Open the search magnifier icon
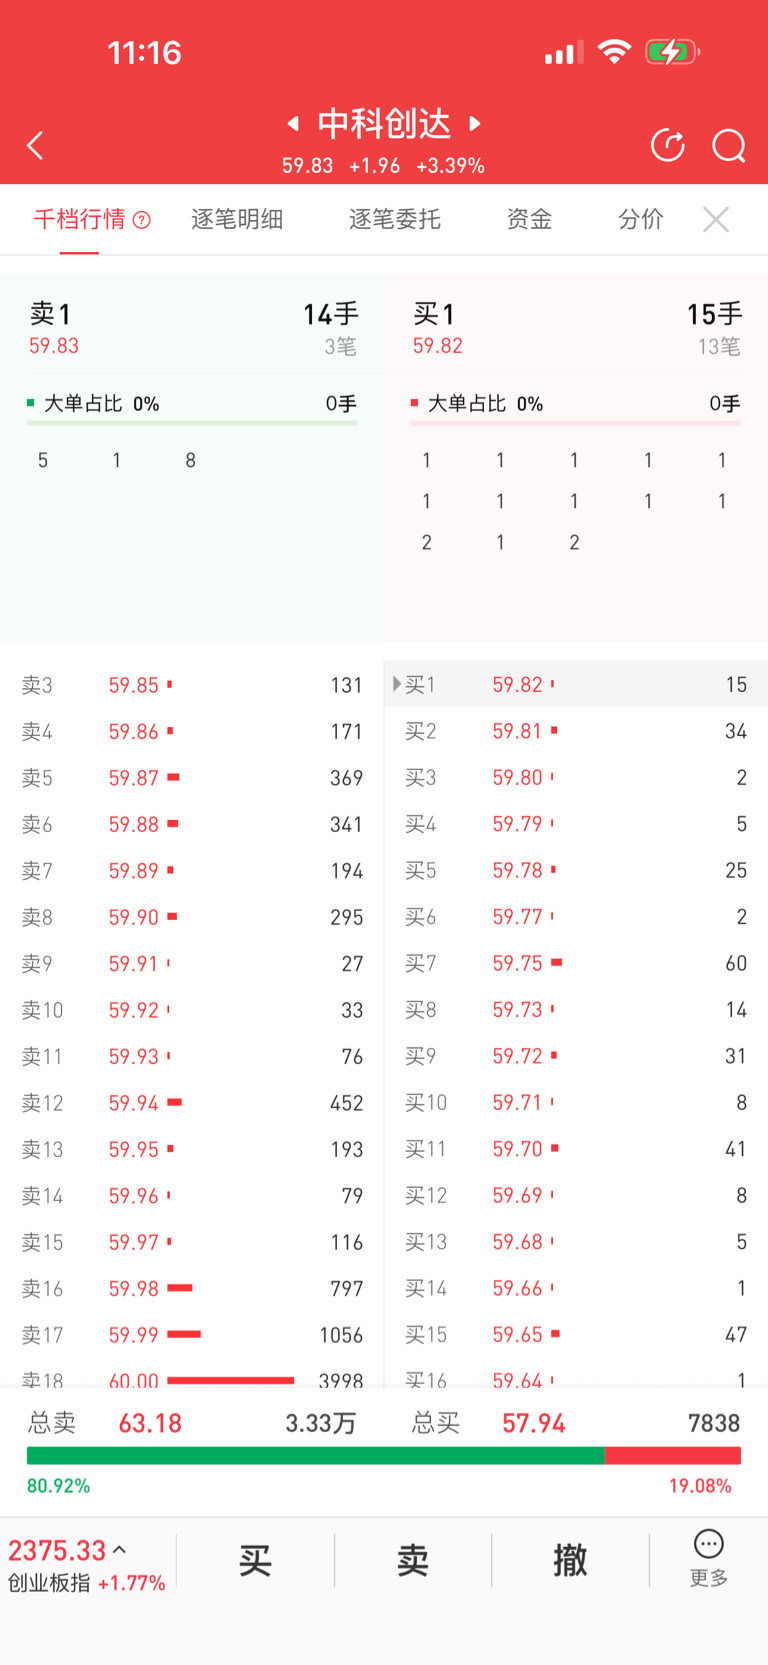The width and height of the screenshot is (768, 1665). click(x=729, y=146)
